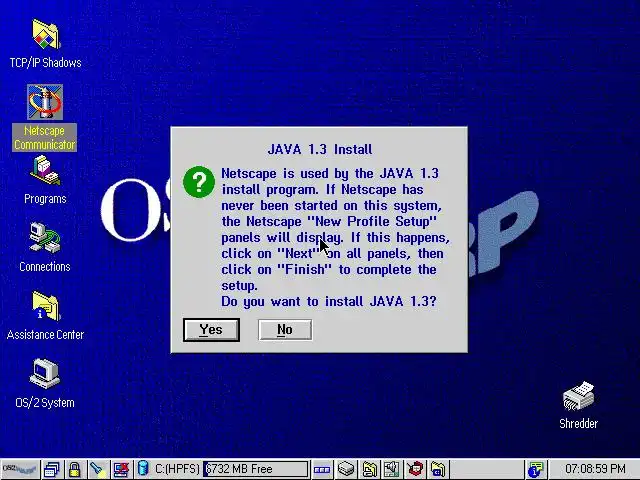Click the green question mark dialog icon
Screen dimensions: 640x480
(x=199, y=182)
